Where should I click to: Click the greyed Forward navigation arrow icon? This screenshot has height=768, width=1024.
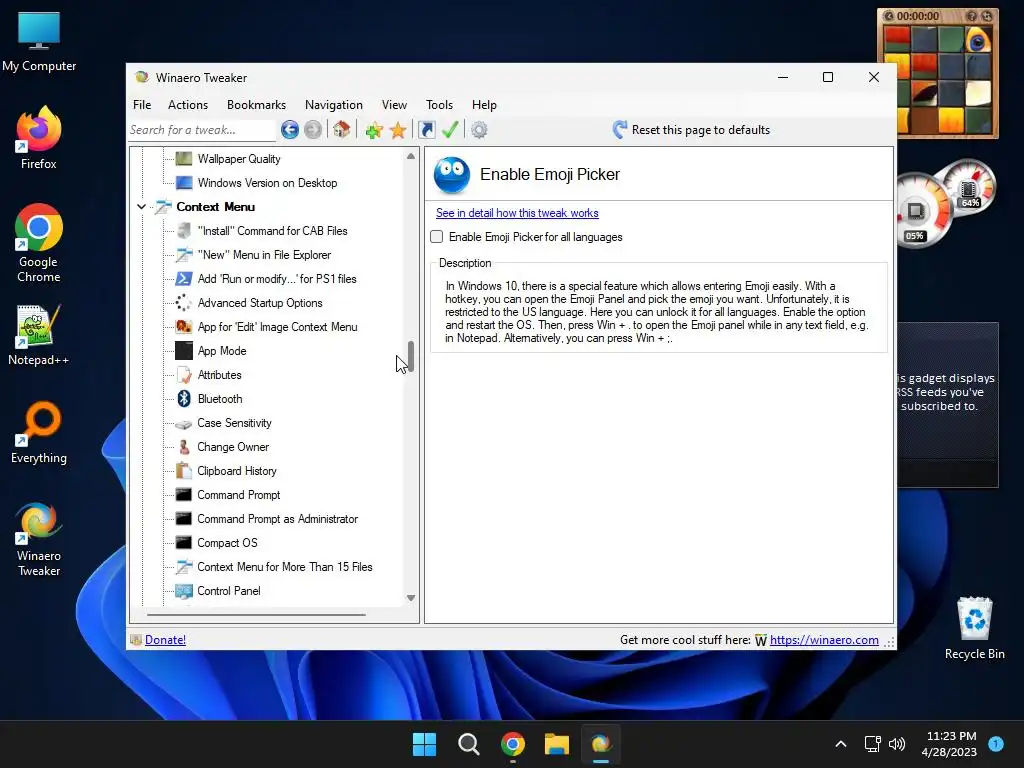coord(313,130)
